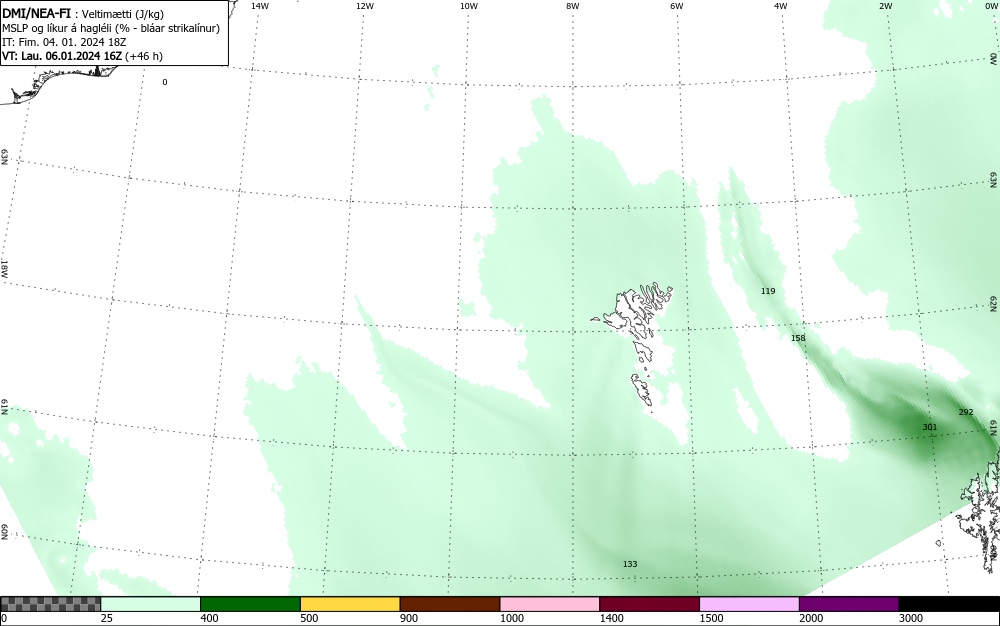
Task: Click the 6W longitude label at the top
Action: click(x=677, y=6)
